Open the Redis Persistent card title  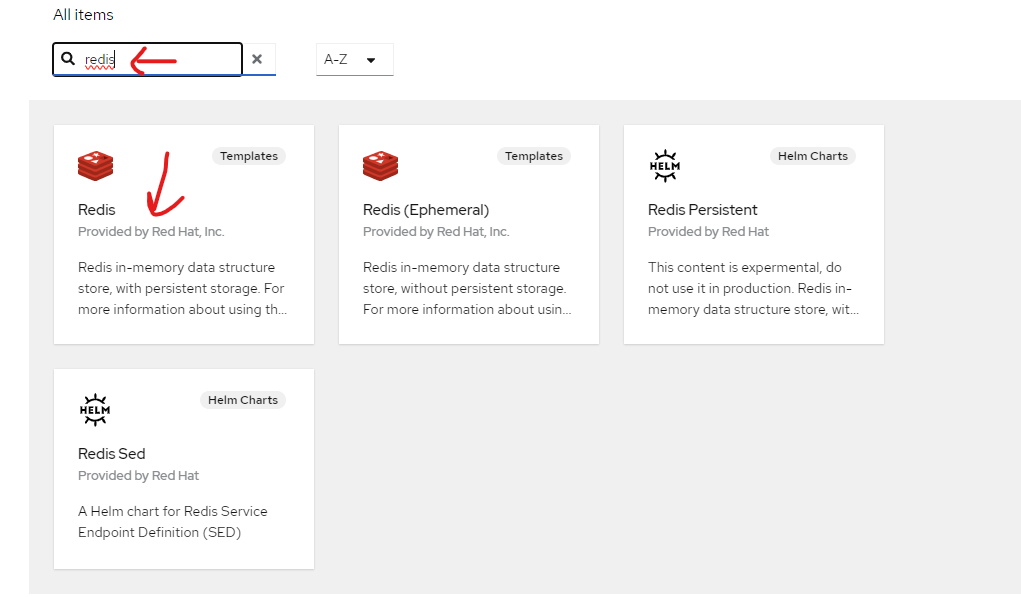click(703, 210)
